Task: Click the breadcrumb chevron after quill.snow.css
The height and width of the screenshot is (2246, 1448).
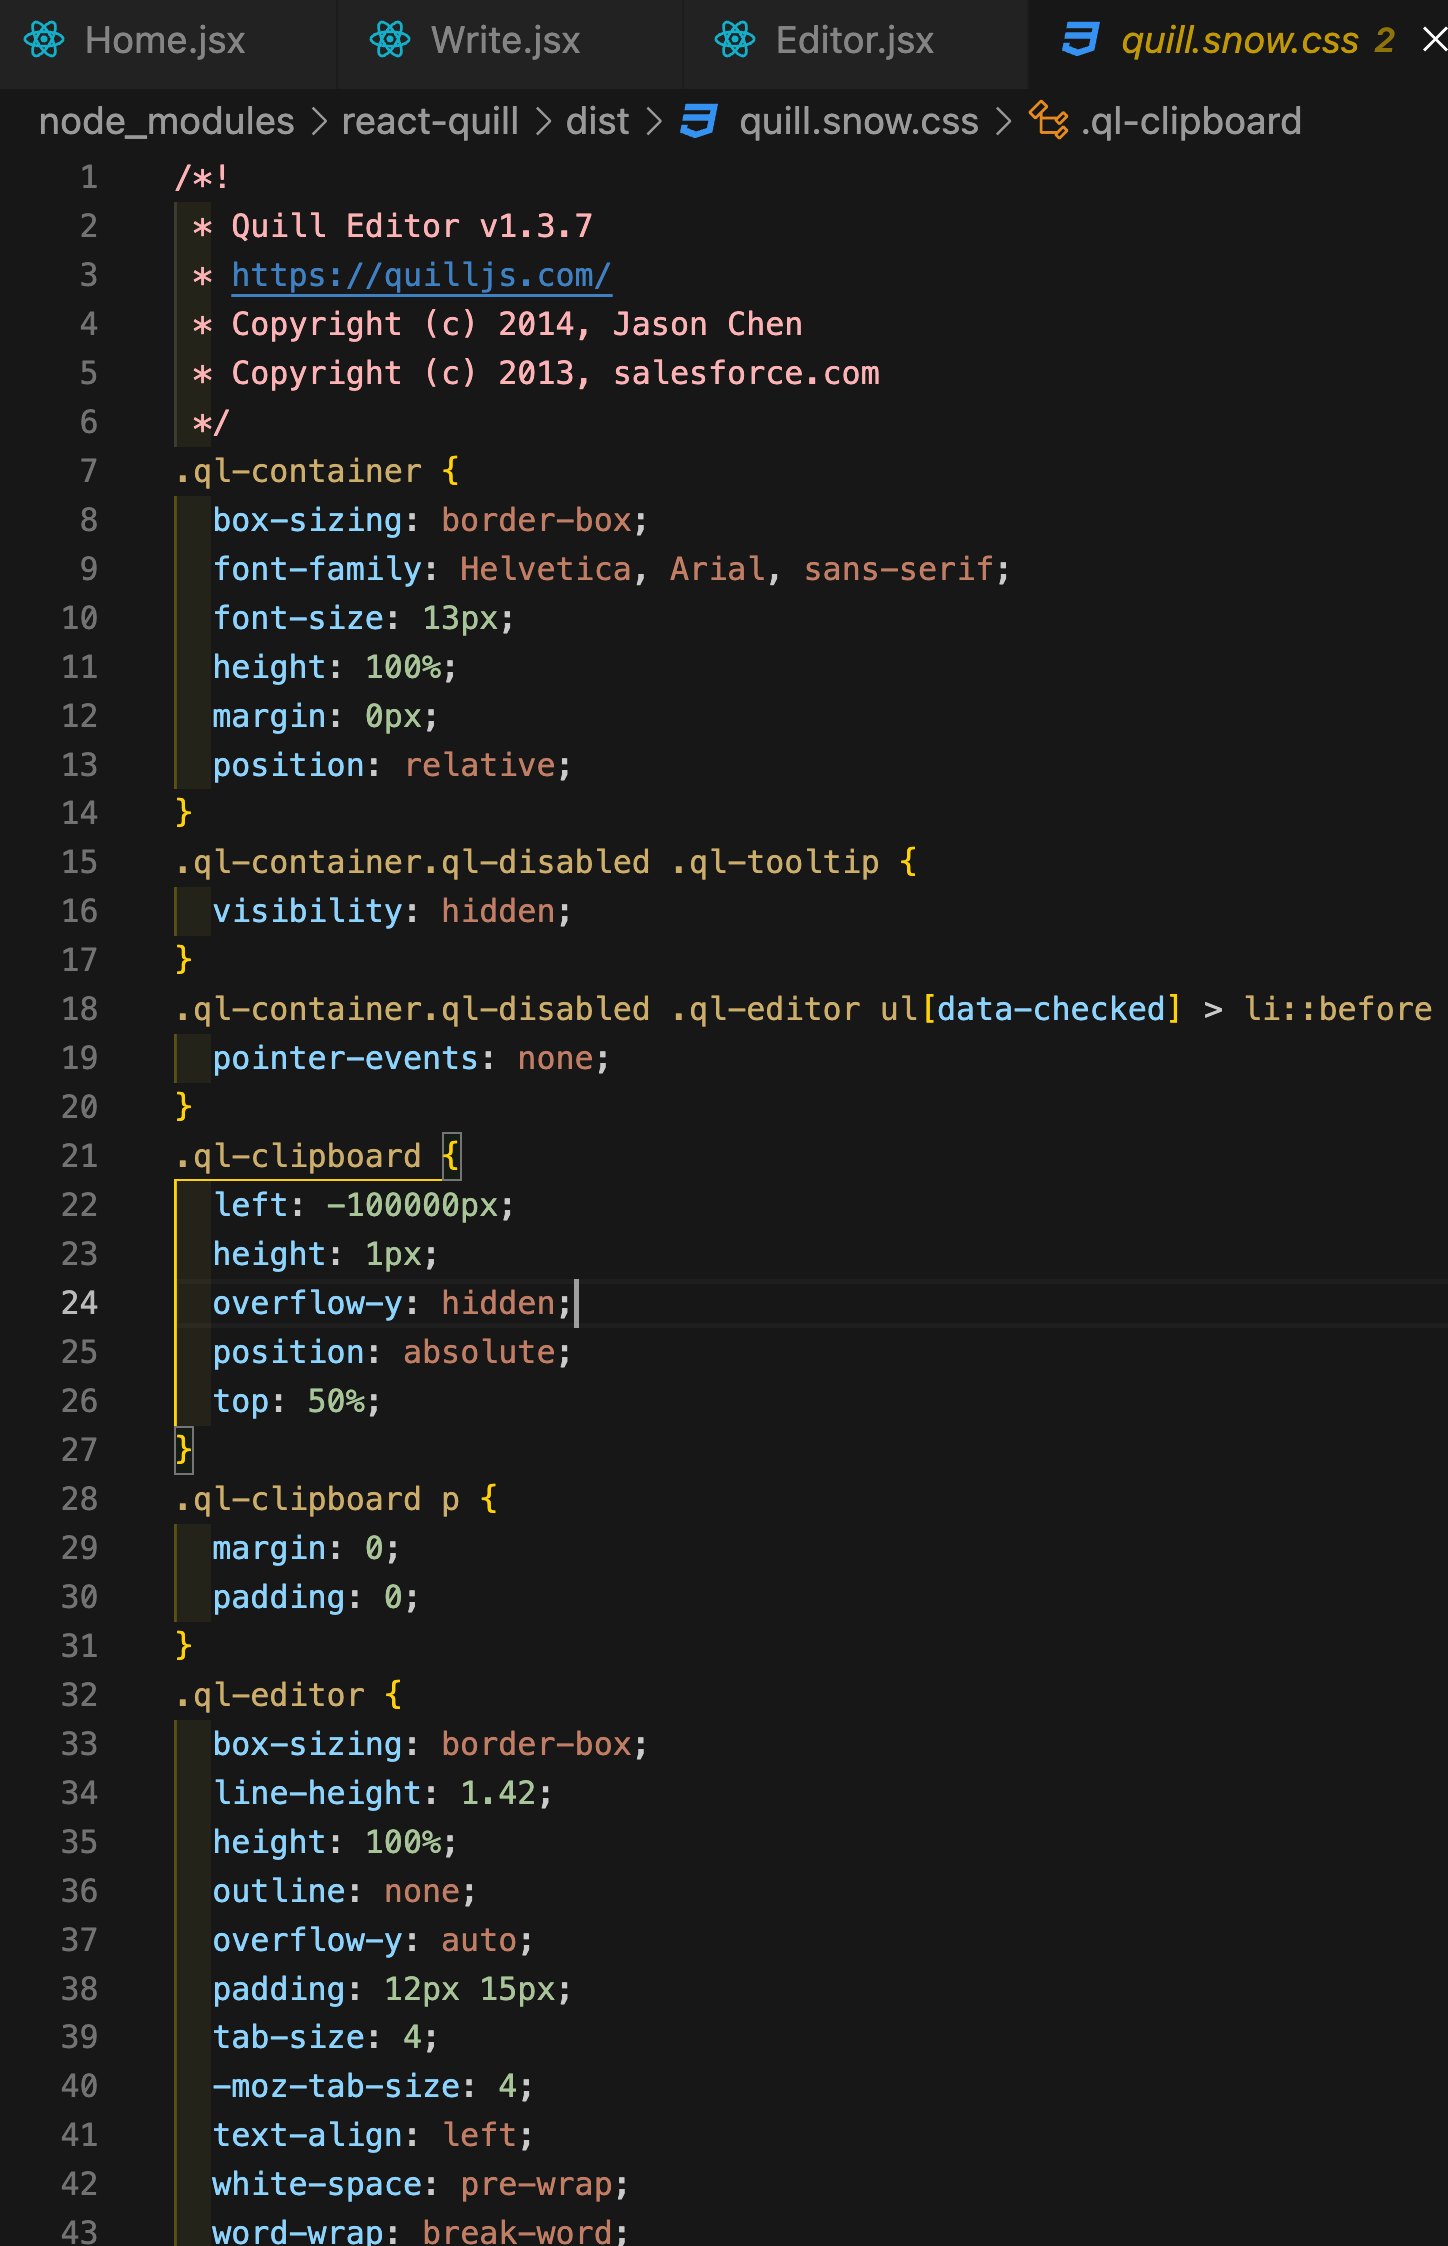Action: point(1003,121)
